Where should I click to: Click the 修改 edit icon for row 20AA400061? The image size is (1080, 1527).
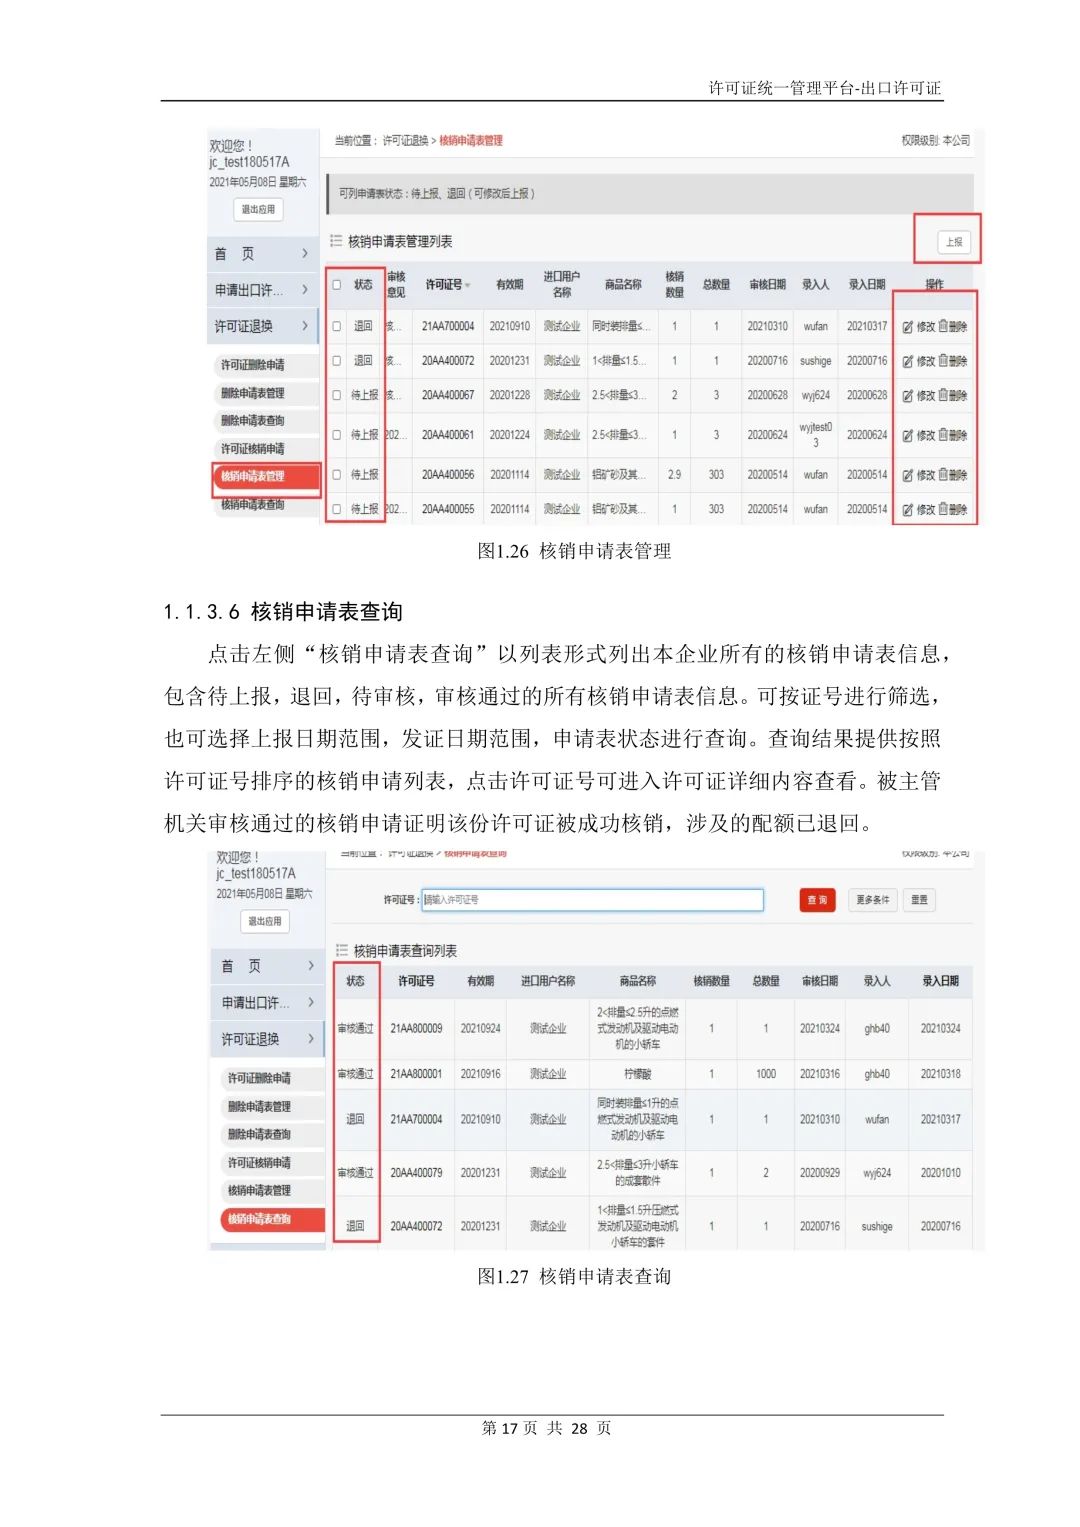pyautogui.click(x=908, y=436)
